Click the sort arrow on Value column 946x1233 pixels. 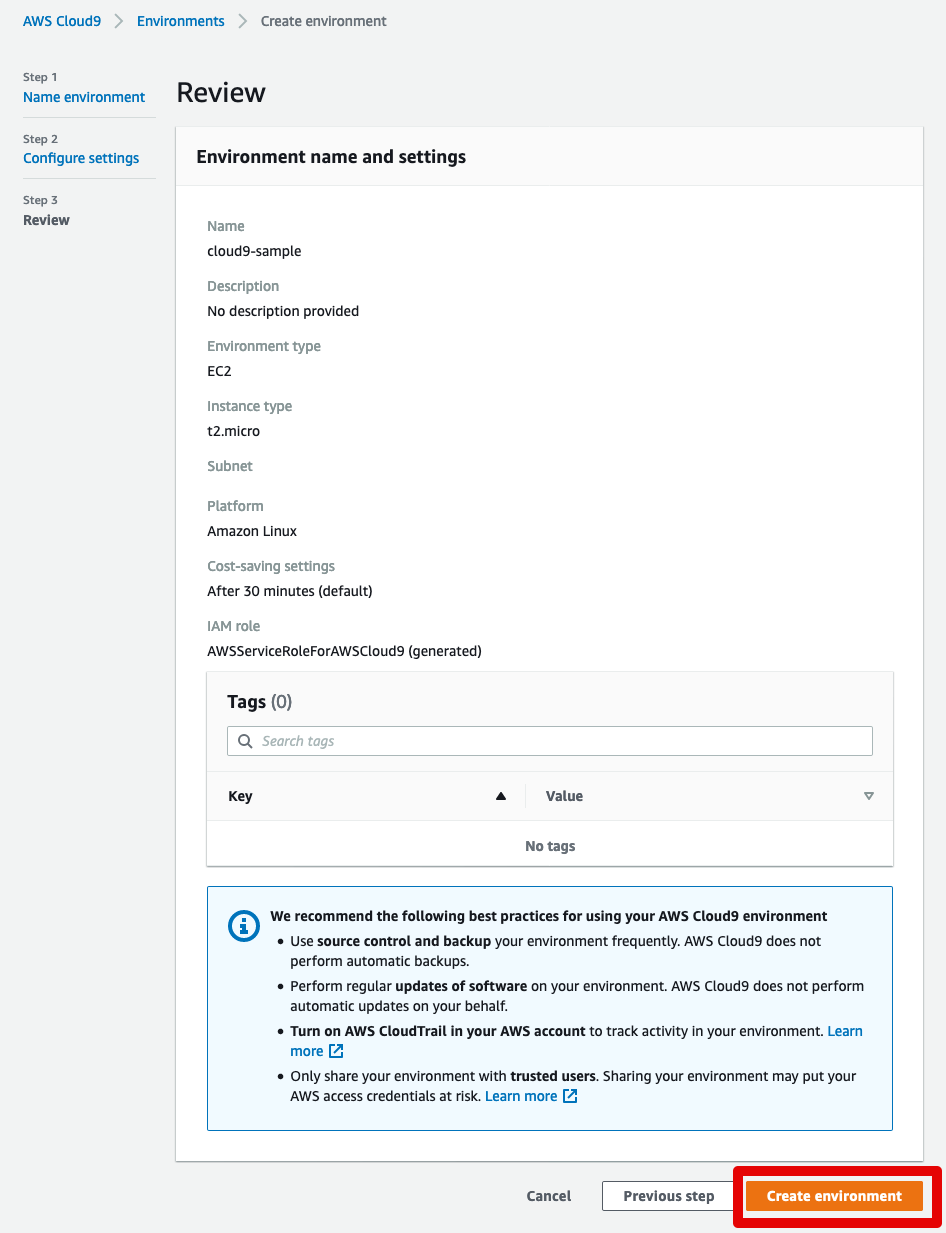click(869, 796)
